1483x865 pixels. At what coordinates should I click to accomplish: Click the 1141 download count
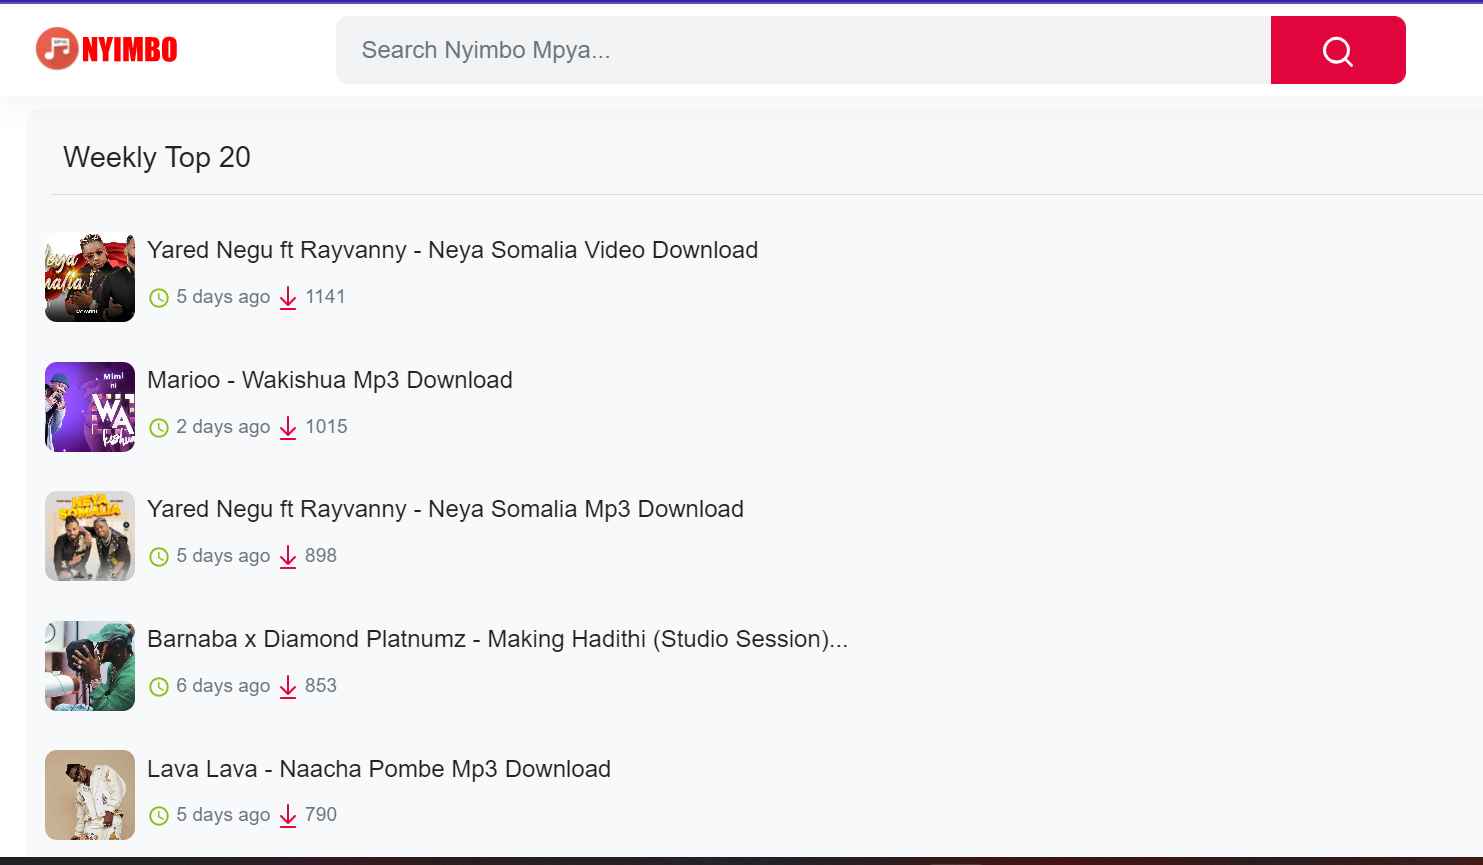pyautogui.click(x=325, y=297)
